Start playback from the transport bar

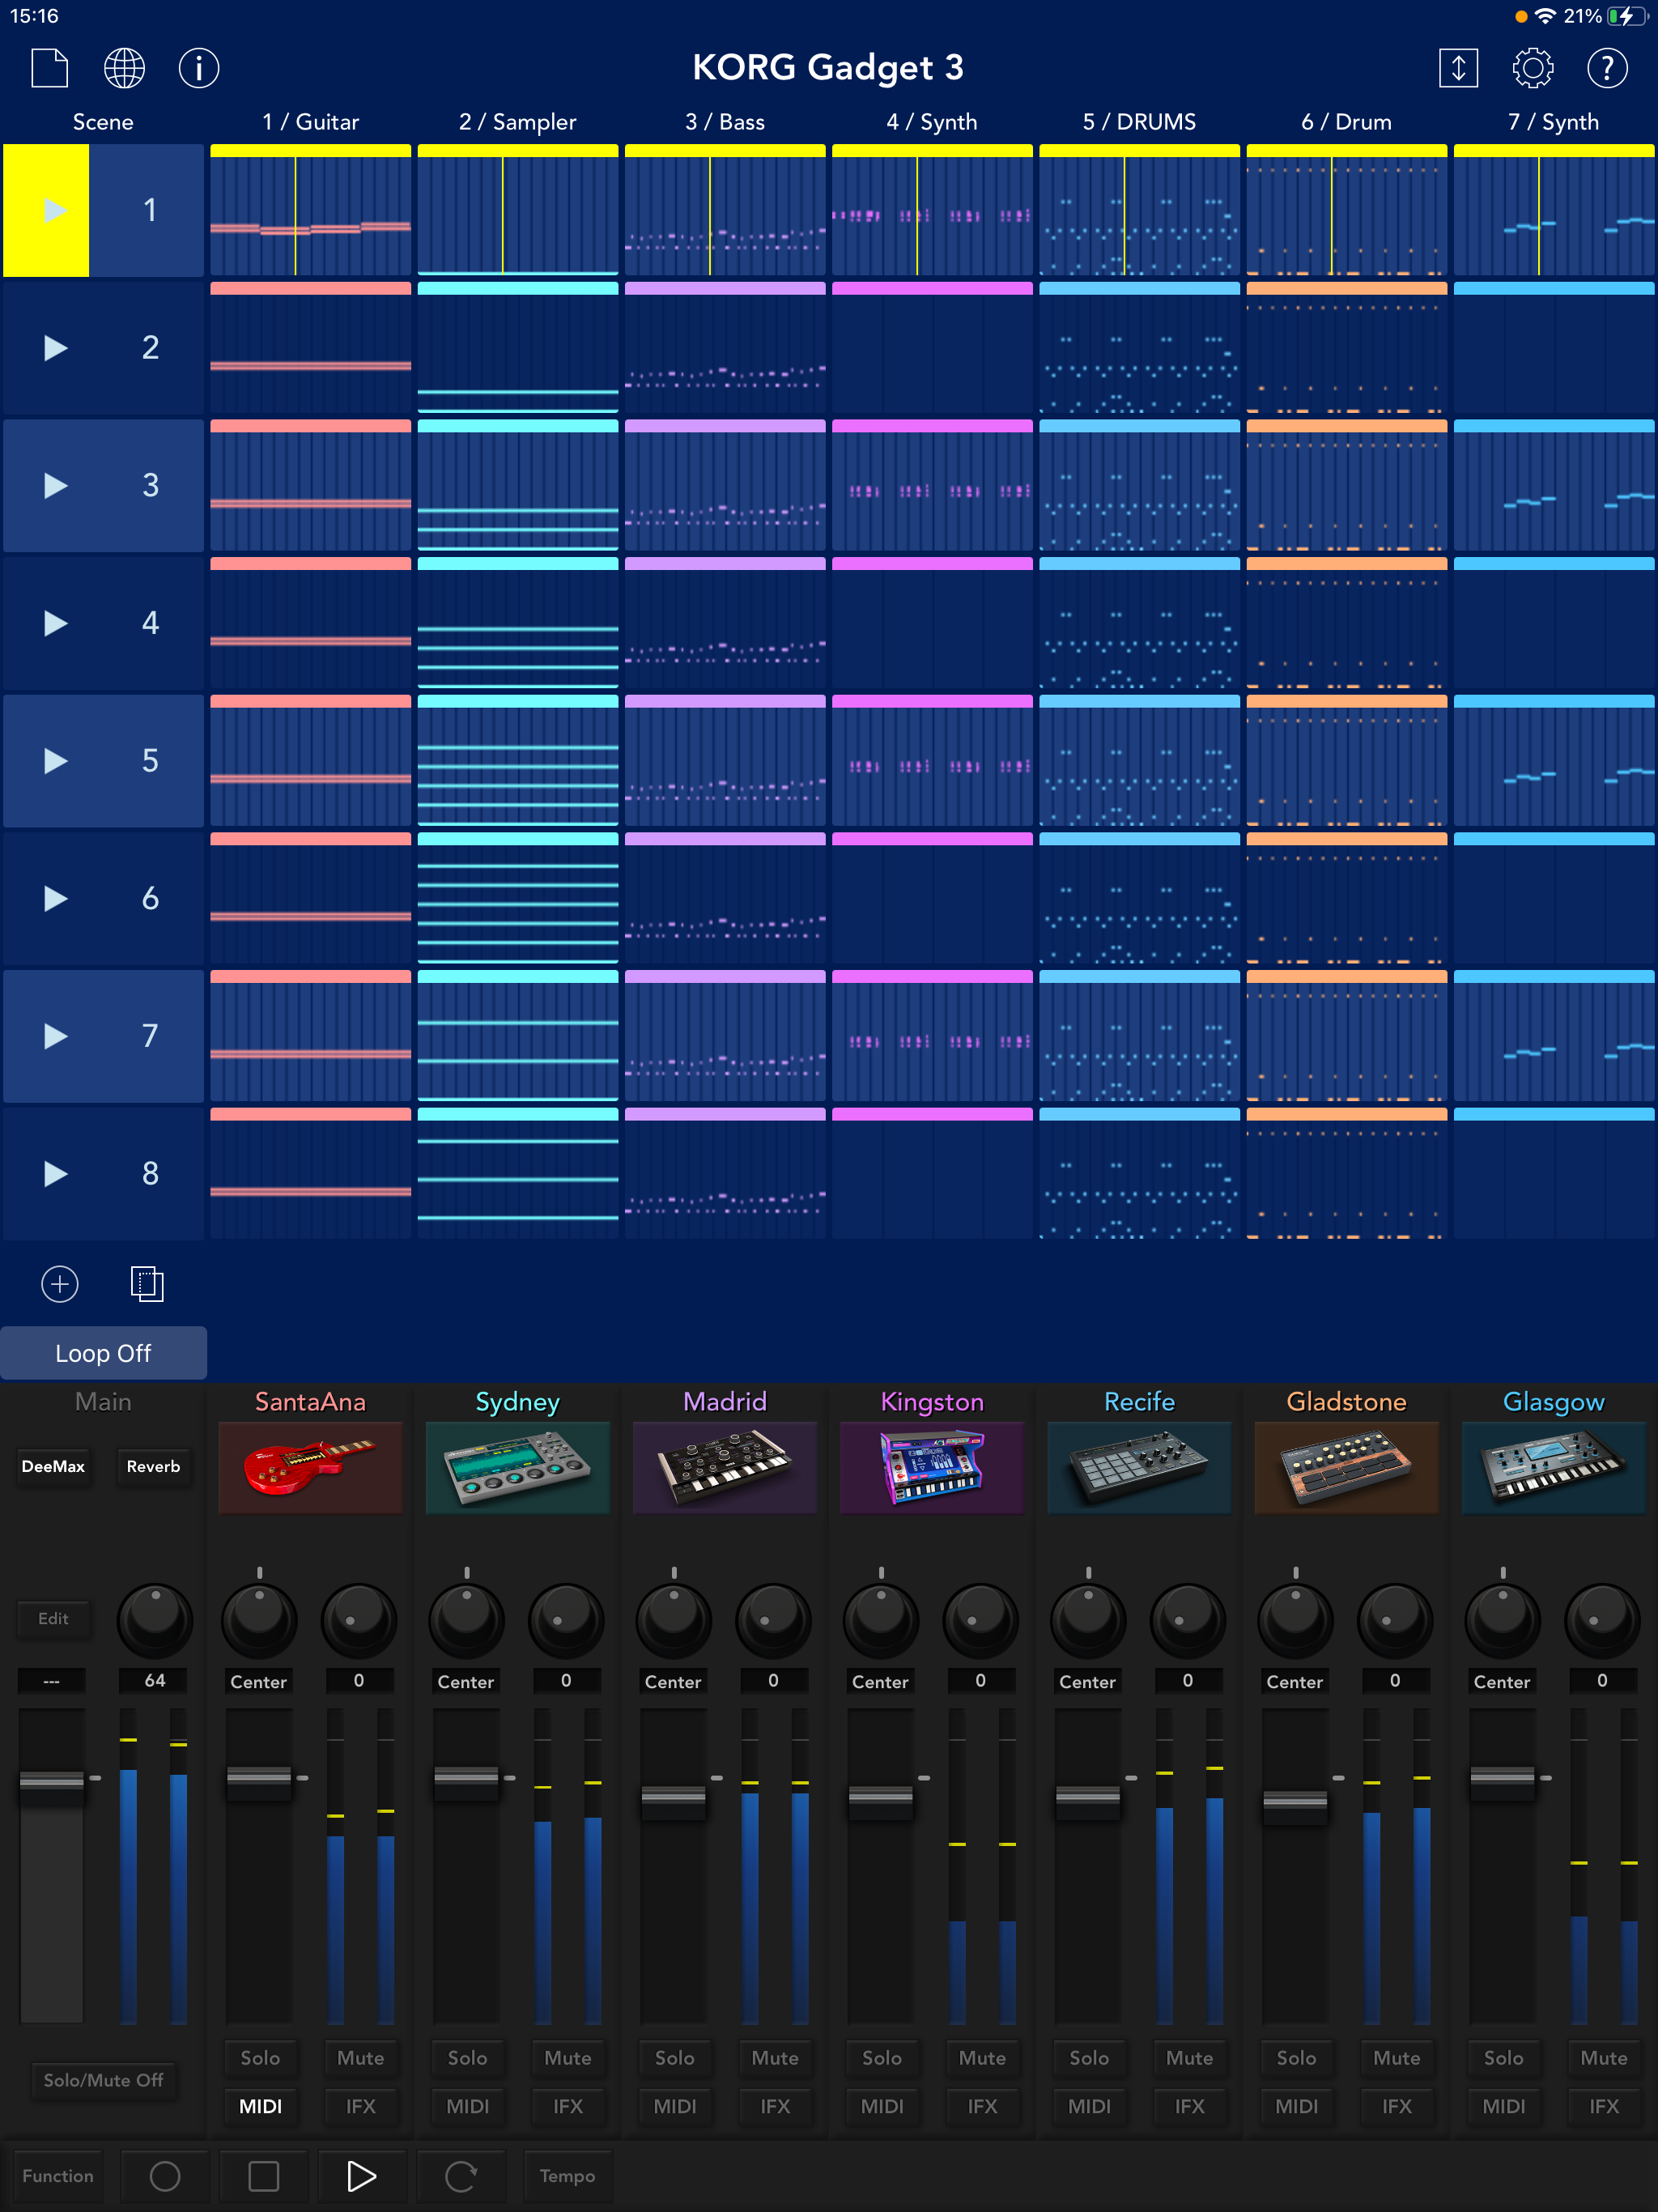(362, 2176)
